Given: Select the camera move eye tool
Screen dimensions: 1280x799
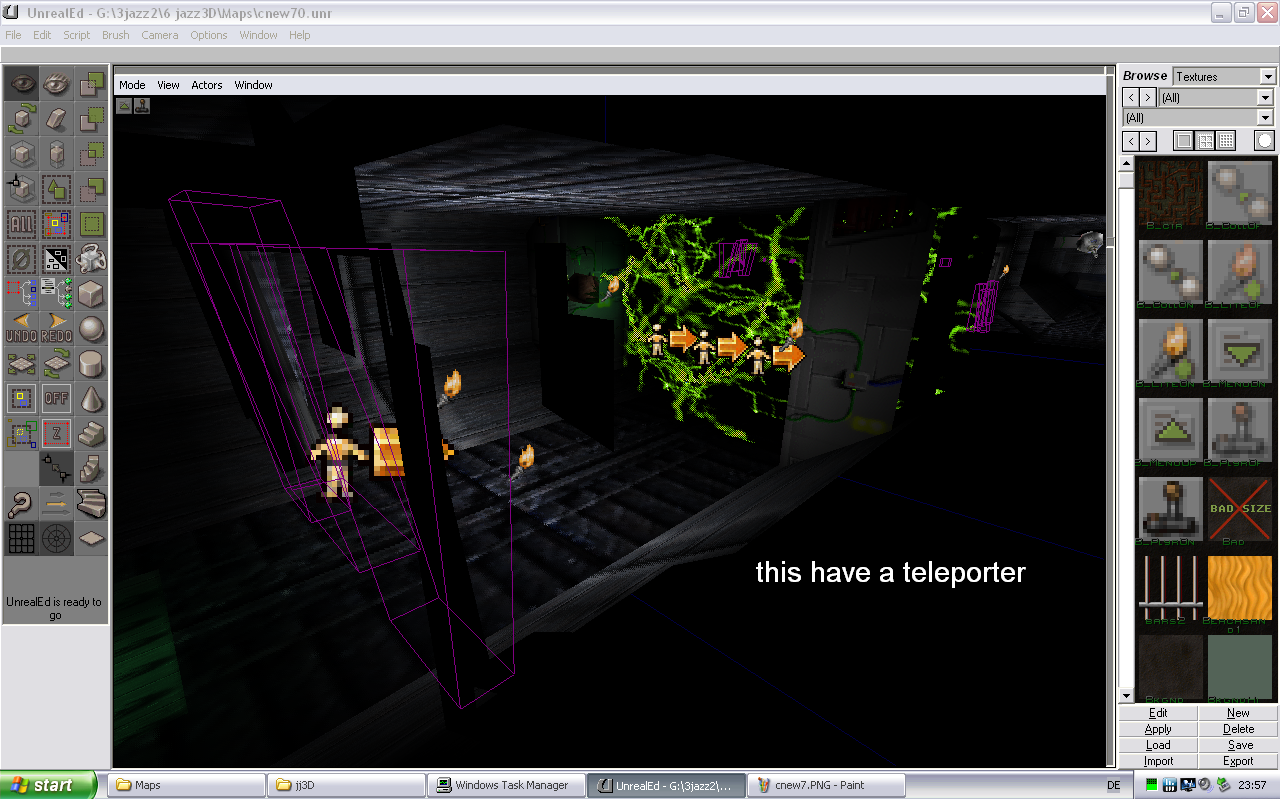Looking at the screenshot, I should 21,85.
